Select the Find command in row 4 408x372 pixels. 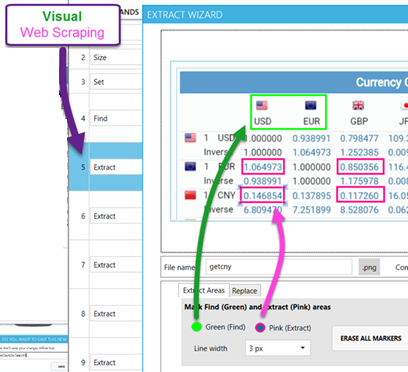click(116, 118)
